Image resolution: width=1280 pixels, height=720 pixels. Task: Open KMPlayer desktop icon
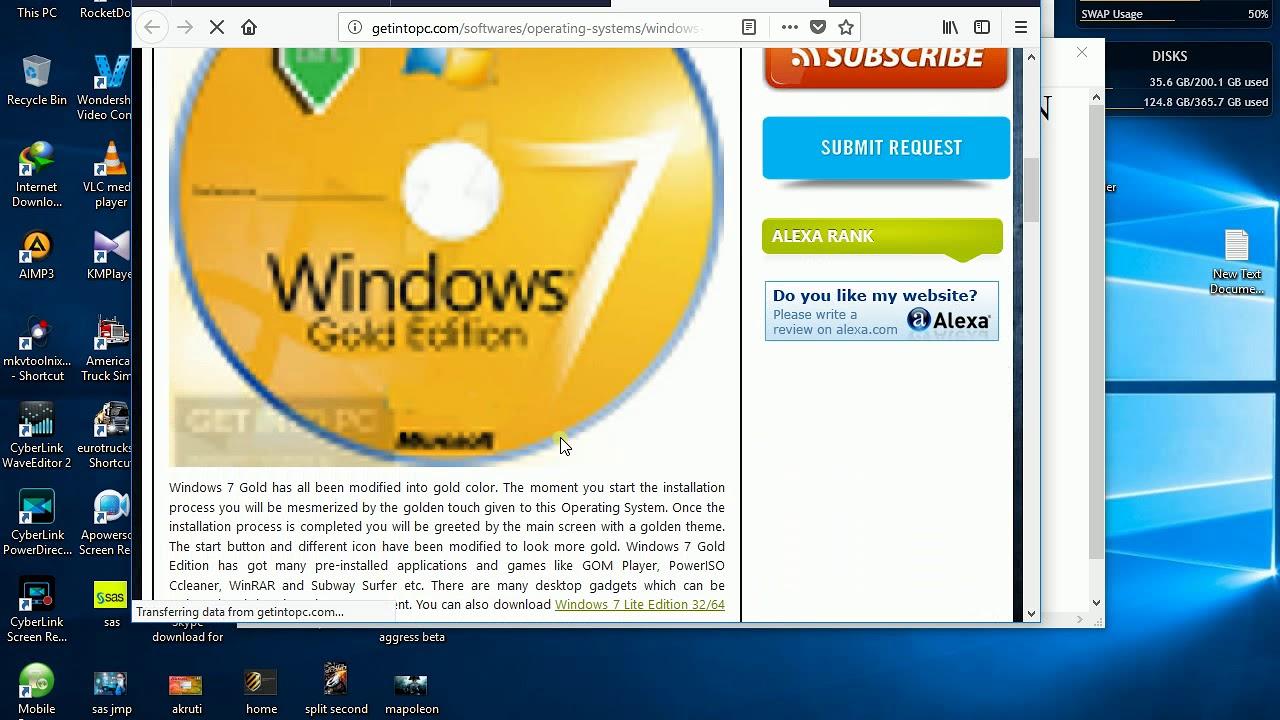pyautogui.click(x=110, y=255)
